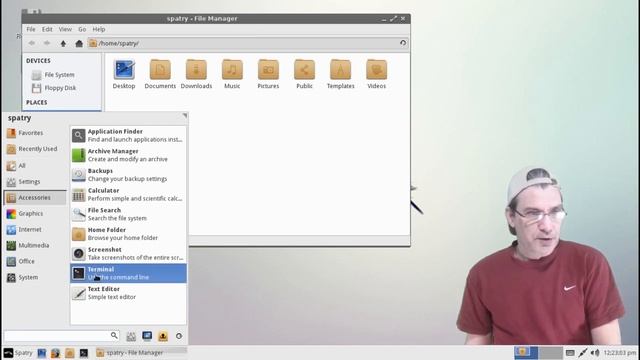Viewport: 640px width, 360px height.
Task: Select the All applications category
Action: [x=35, y=165]
